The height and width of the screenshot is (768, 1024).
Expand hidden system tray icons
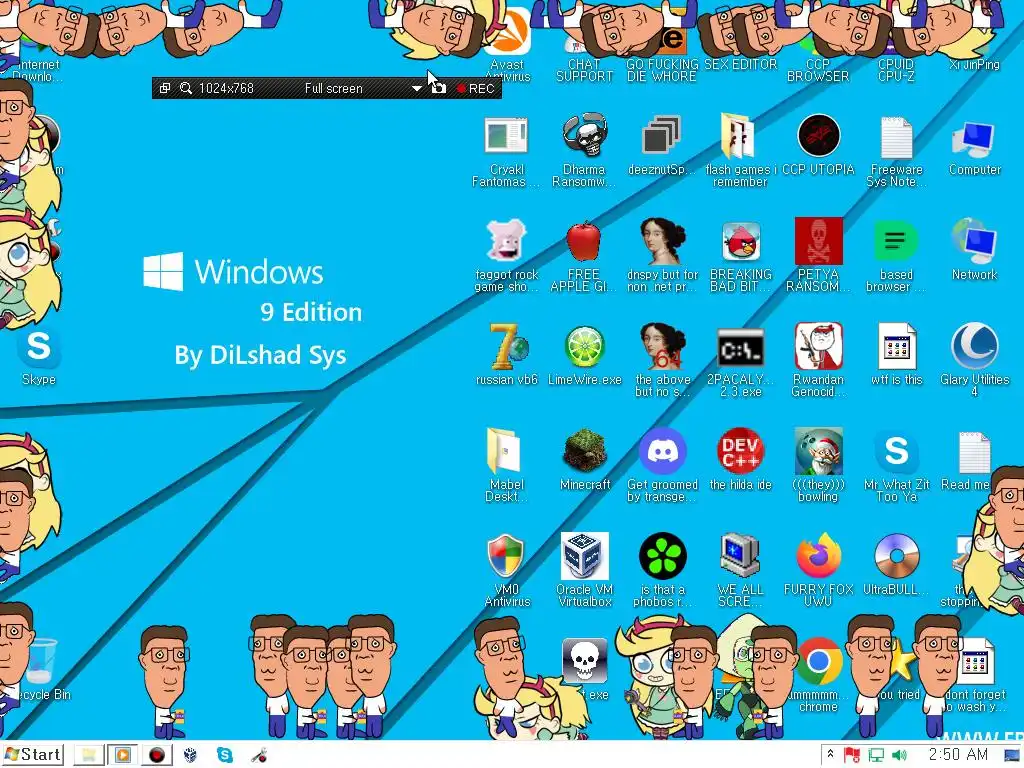coord(830,754)
